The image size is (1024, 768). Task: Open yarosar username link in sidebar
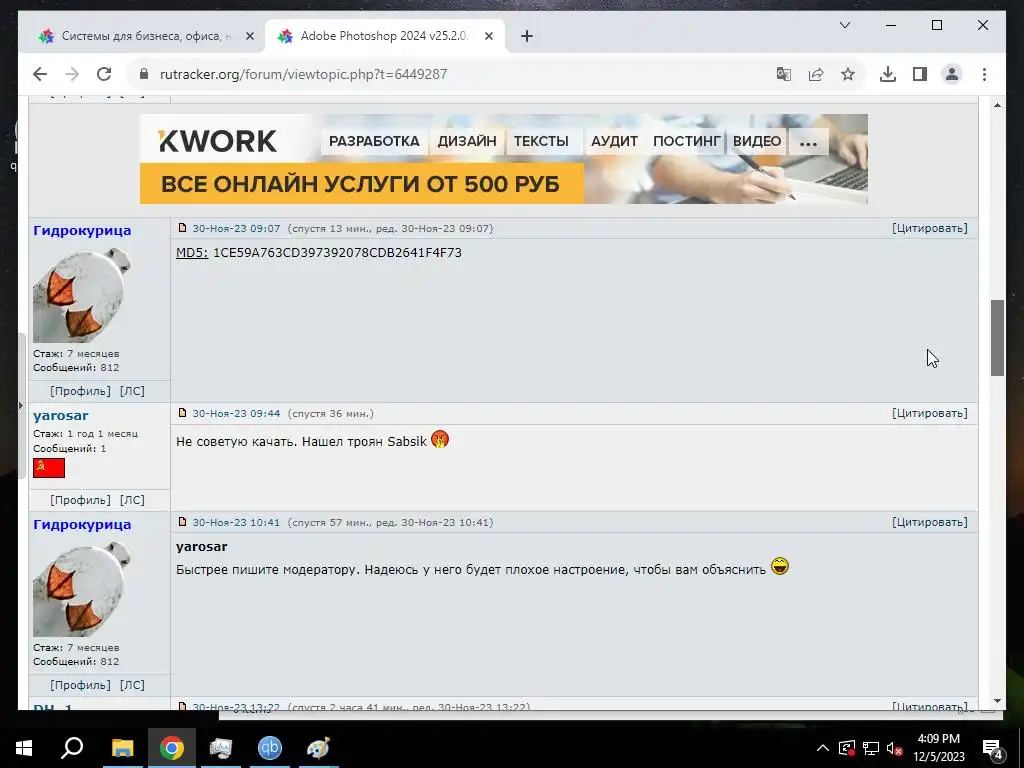(x=61, y=415)
